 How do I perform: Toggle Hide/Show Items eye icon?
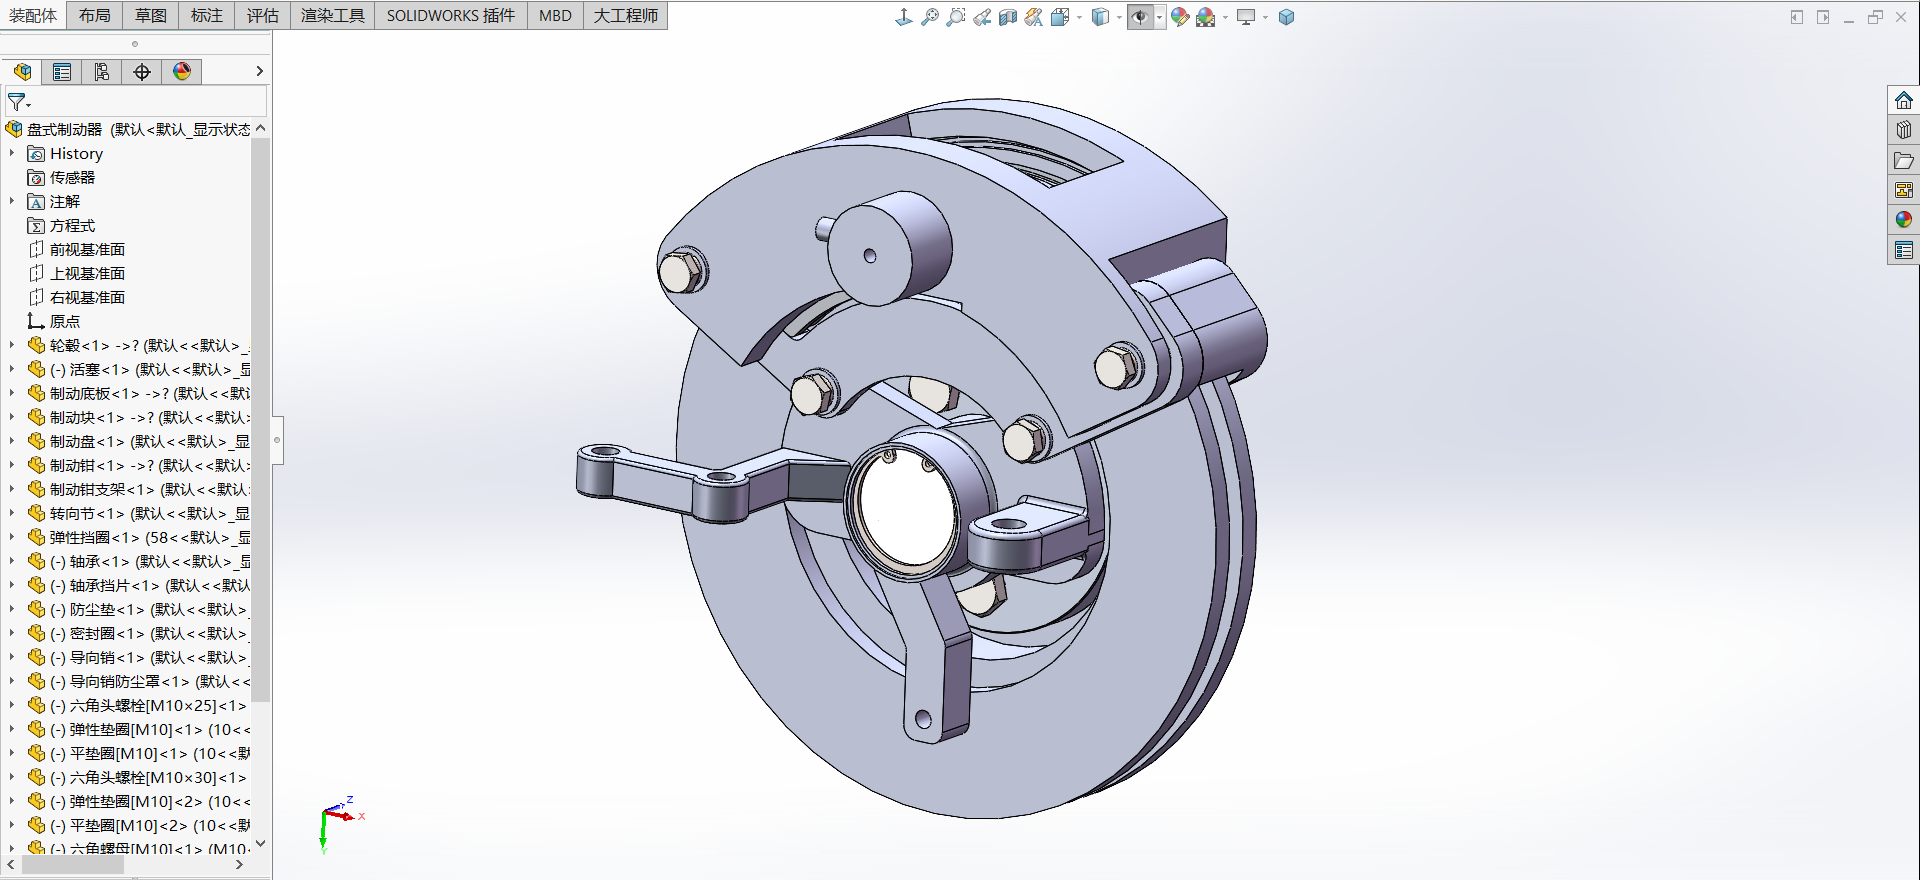pyautogui.click(x=1140, y=17)
